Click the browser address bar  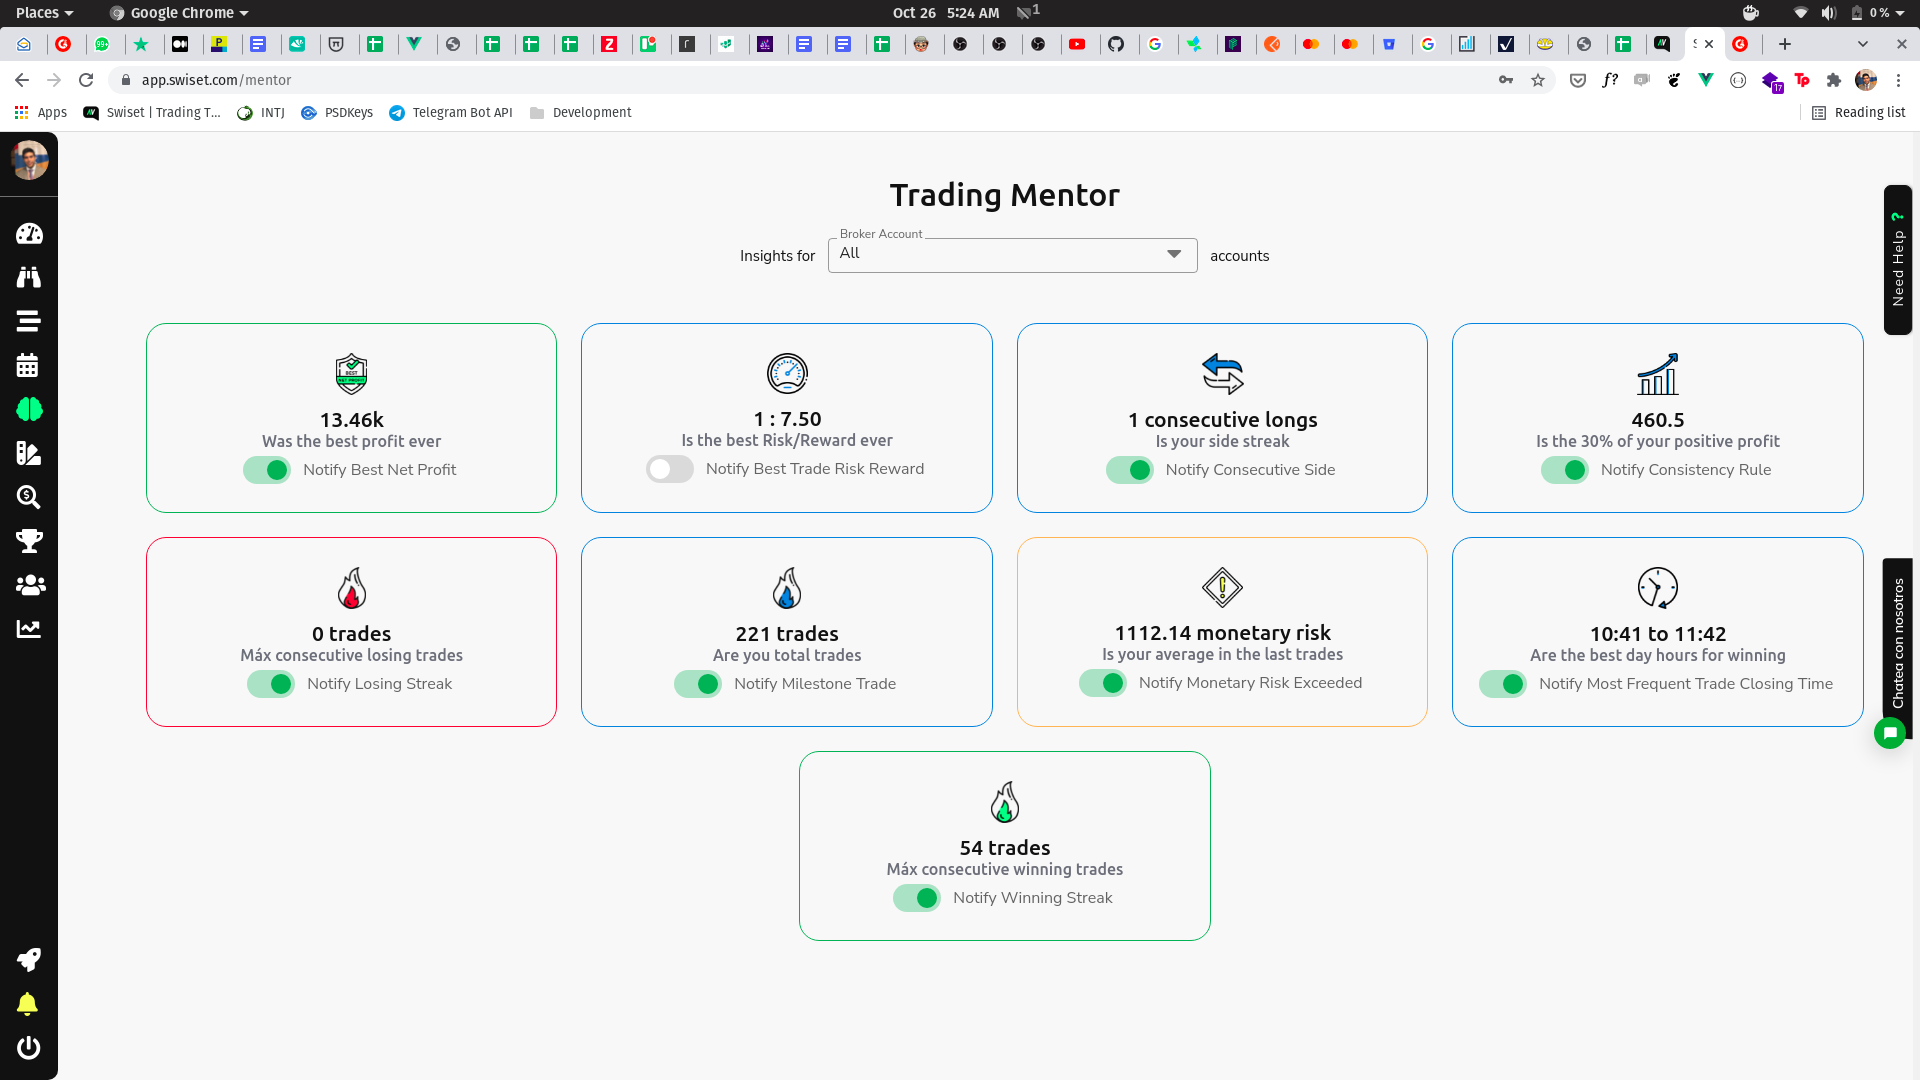[800, 80]
